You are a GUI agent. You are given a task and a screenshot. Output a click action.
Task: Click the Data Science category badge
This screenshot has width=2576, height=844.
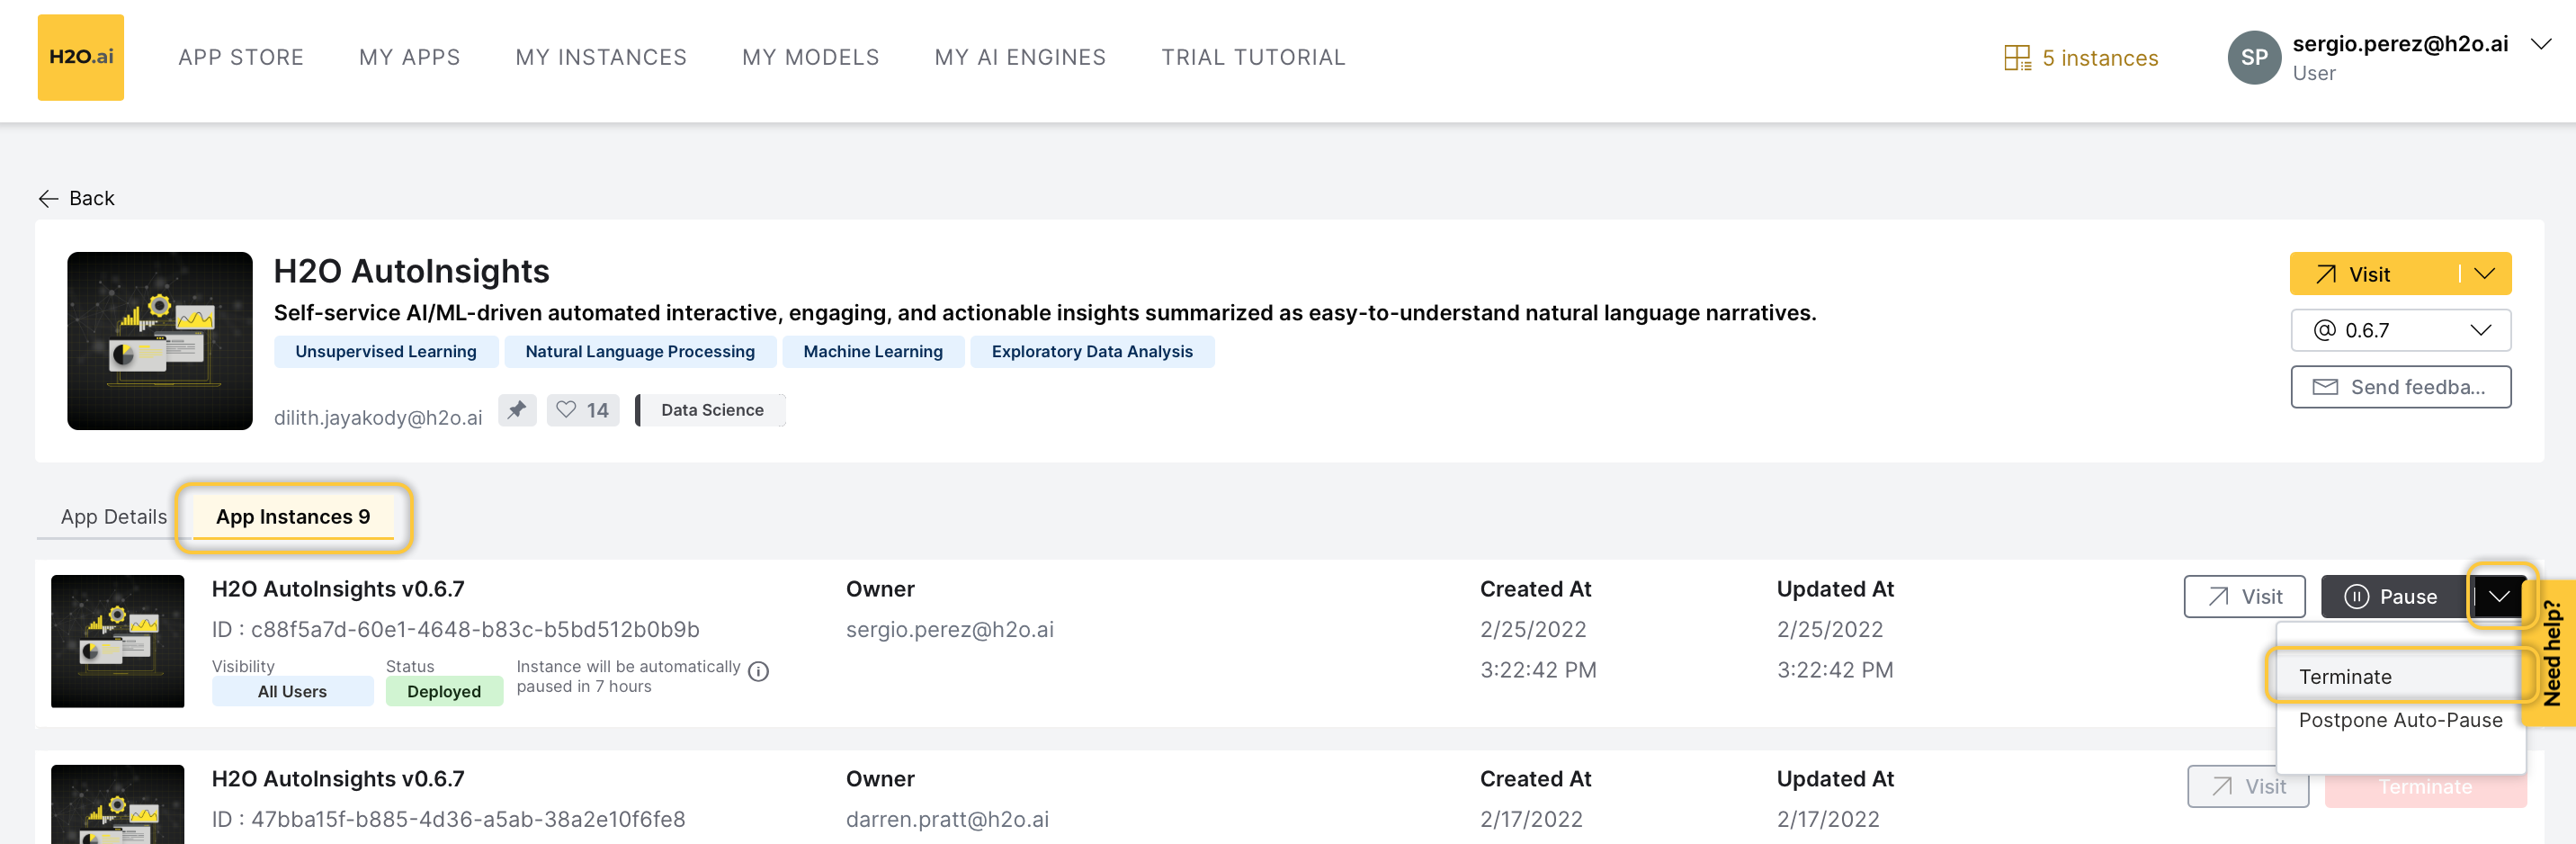click(711, 409)
